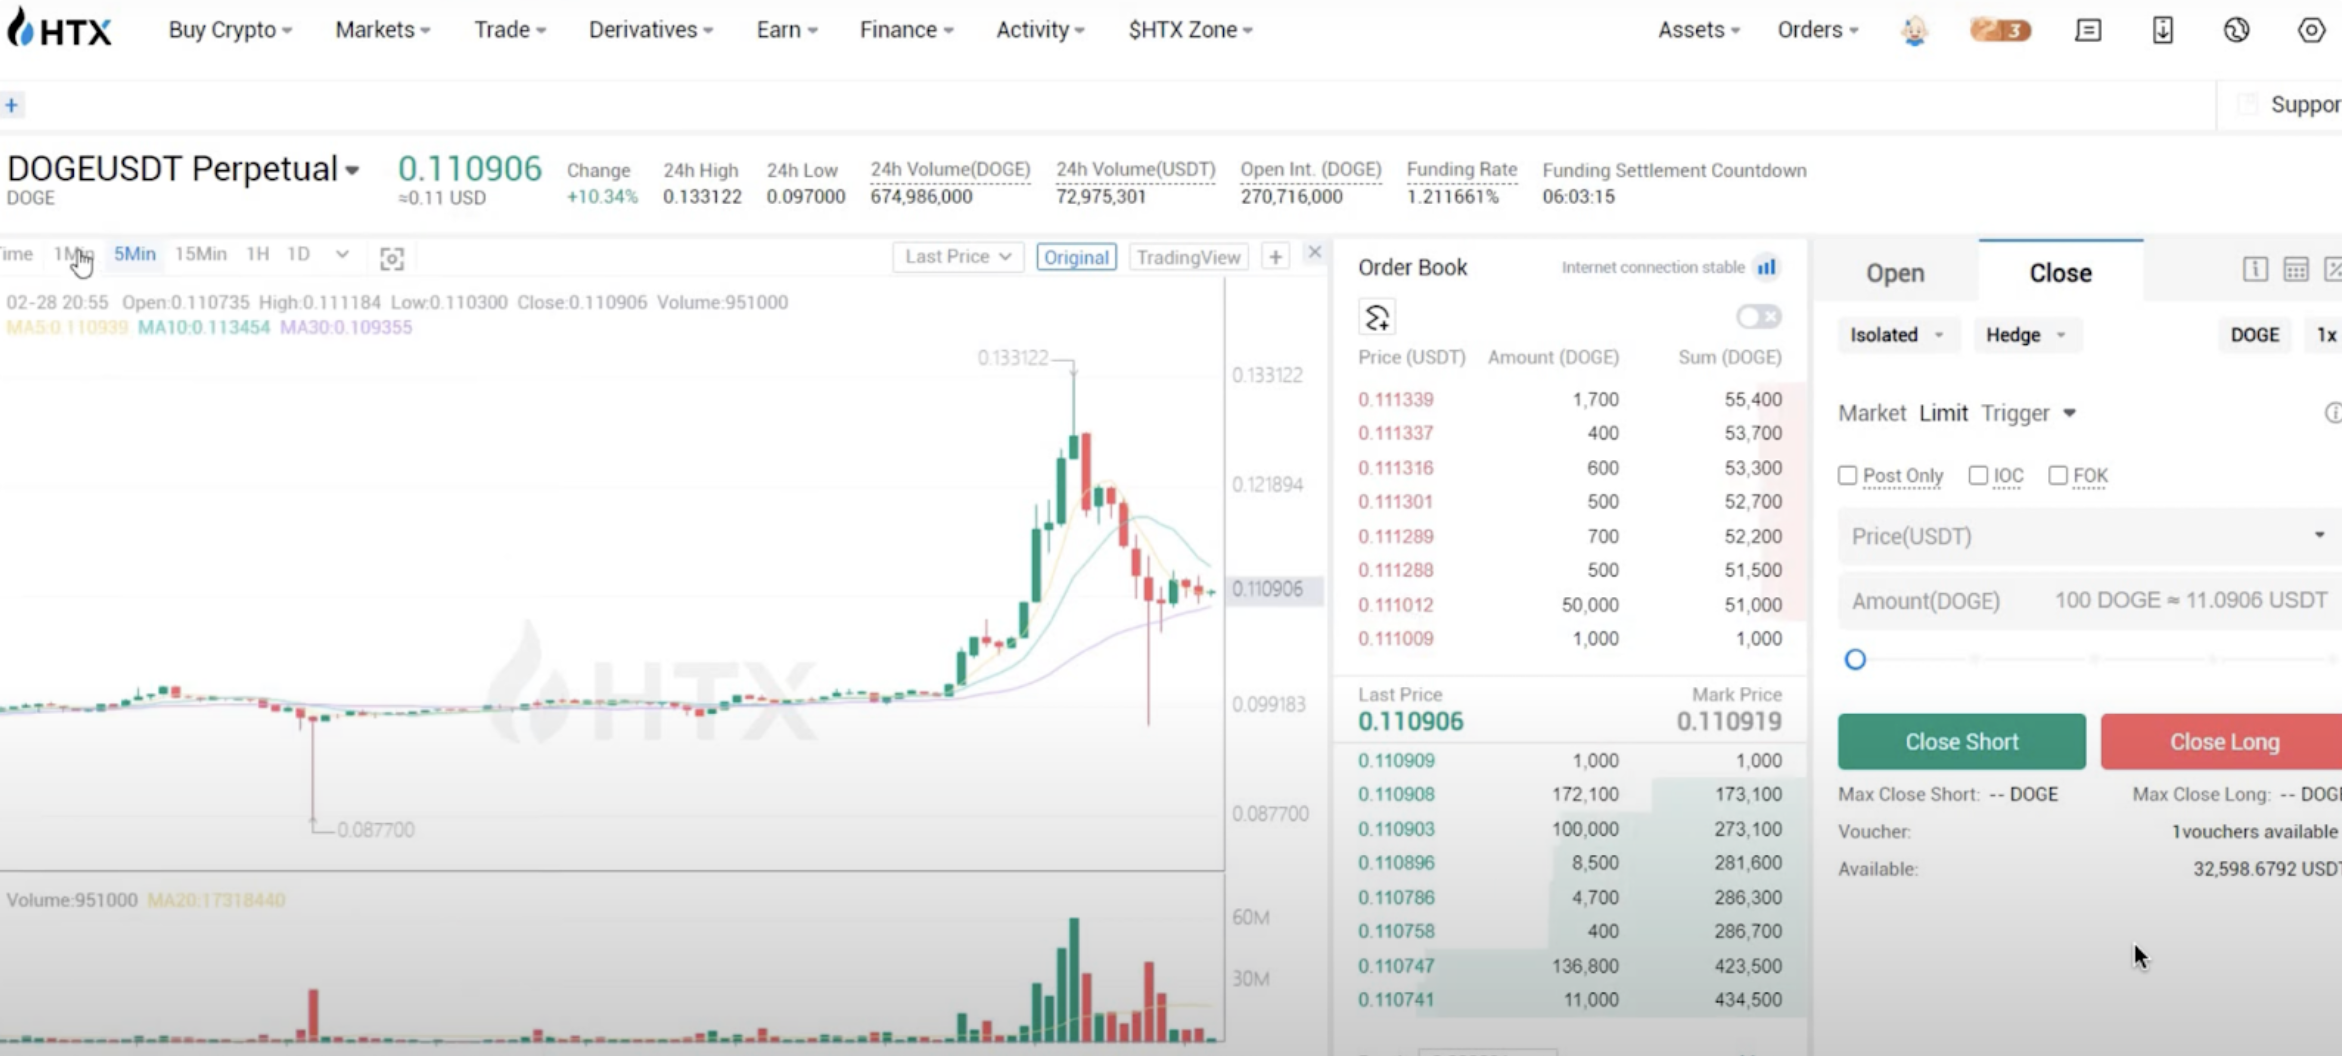
Task: Take a chart screenshot with the capture icon
Action: click(x=392, y=258)
